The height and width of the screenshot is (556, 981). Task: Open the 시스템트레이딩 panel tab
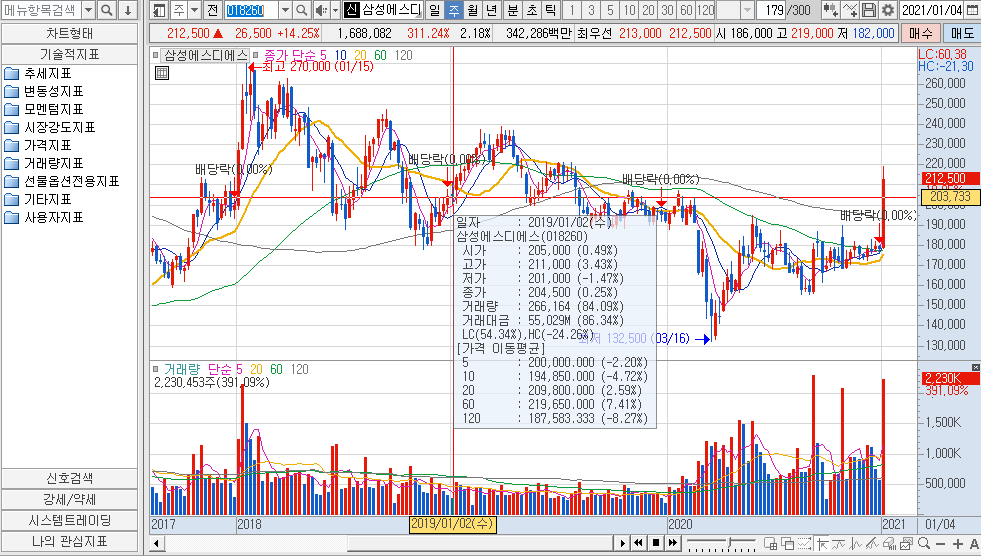tap(69, 520)
